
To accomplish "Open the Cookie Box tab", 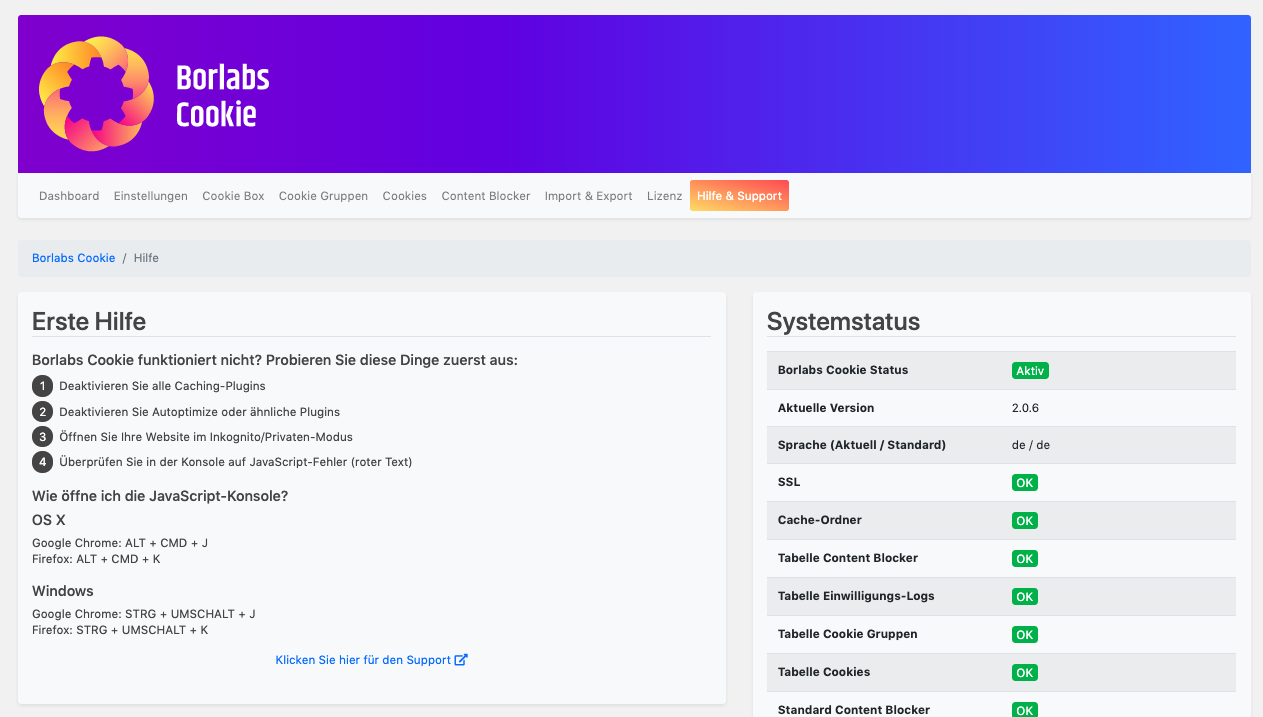I will (233, 196).
